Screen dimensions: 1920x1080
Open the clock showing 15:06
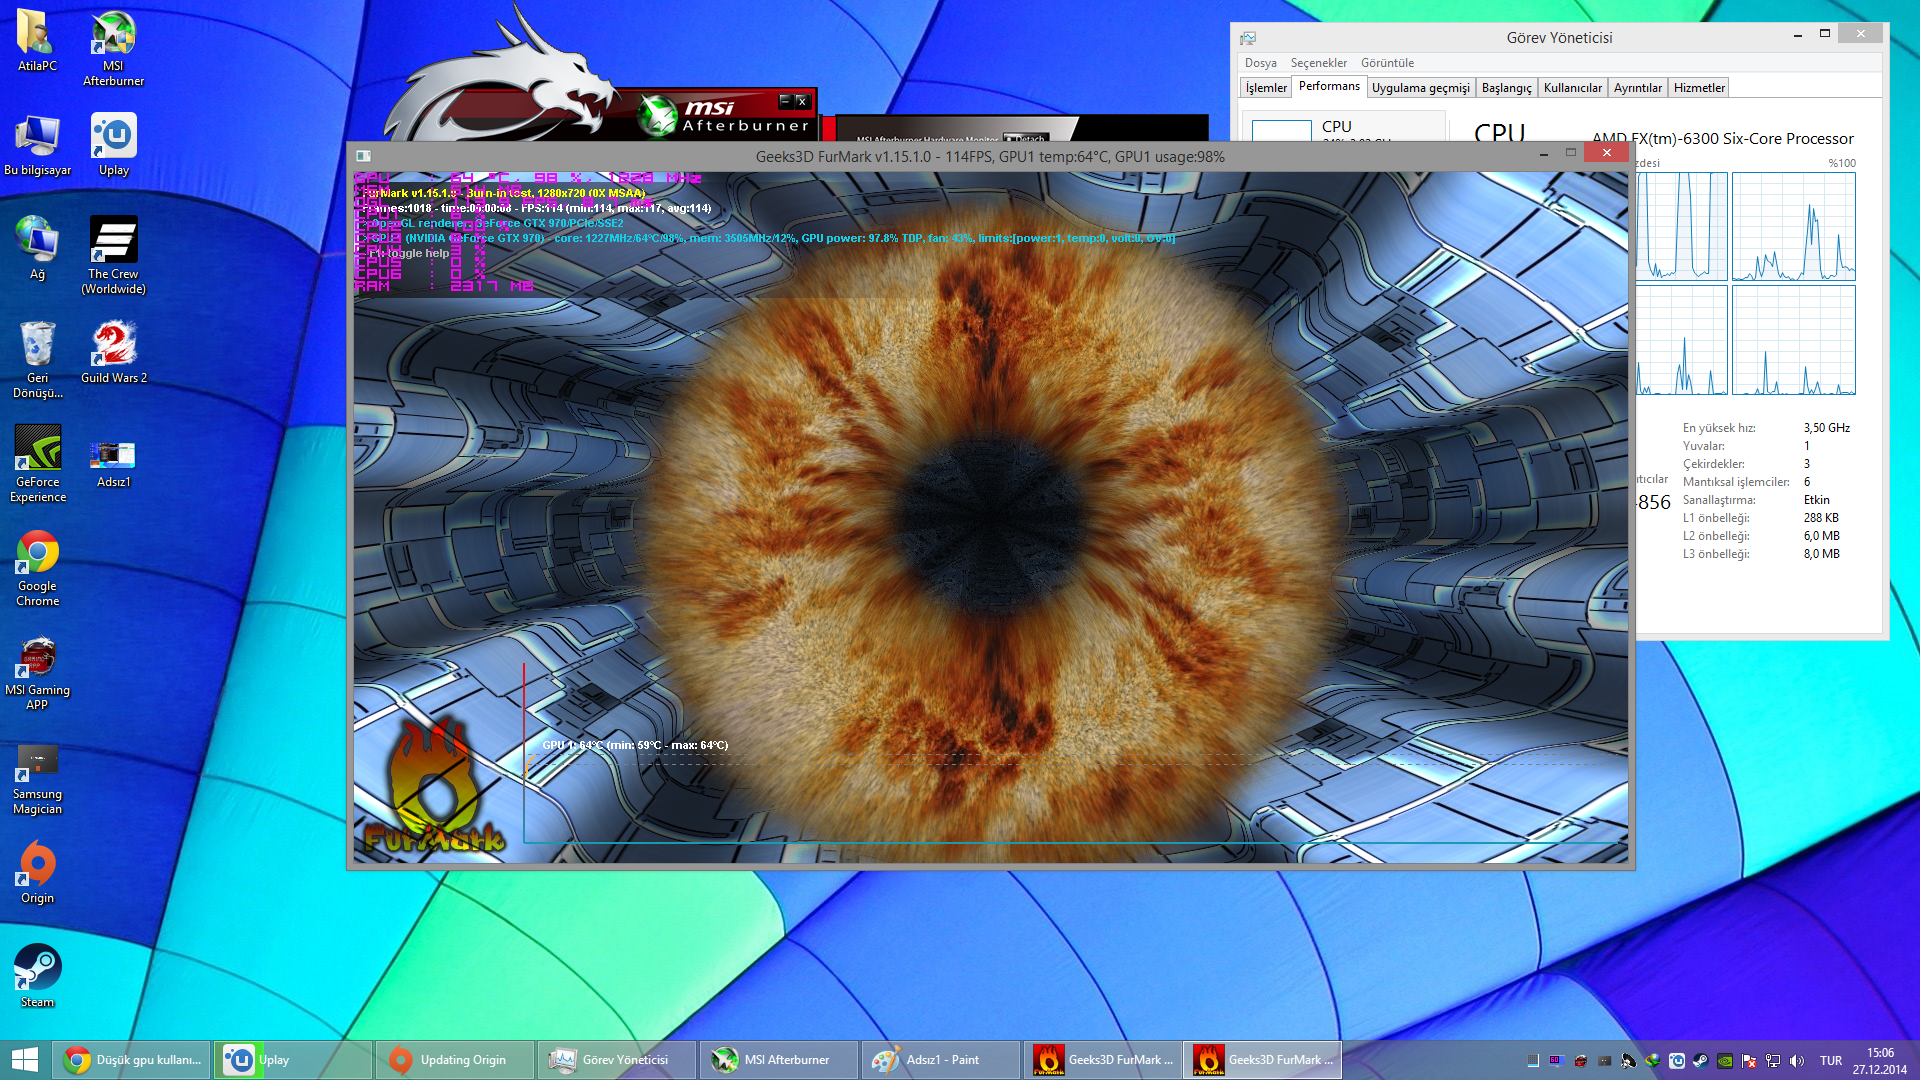click(x=1880, y=1061)
